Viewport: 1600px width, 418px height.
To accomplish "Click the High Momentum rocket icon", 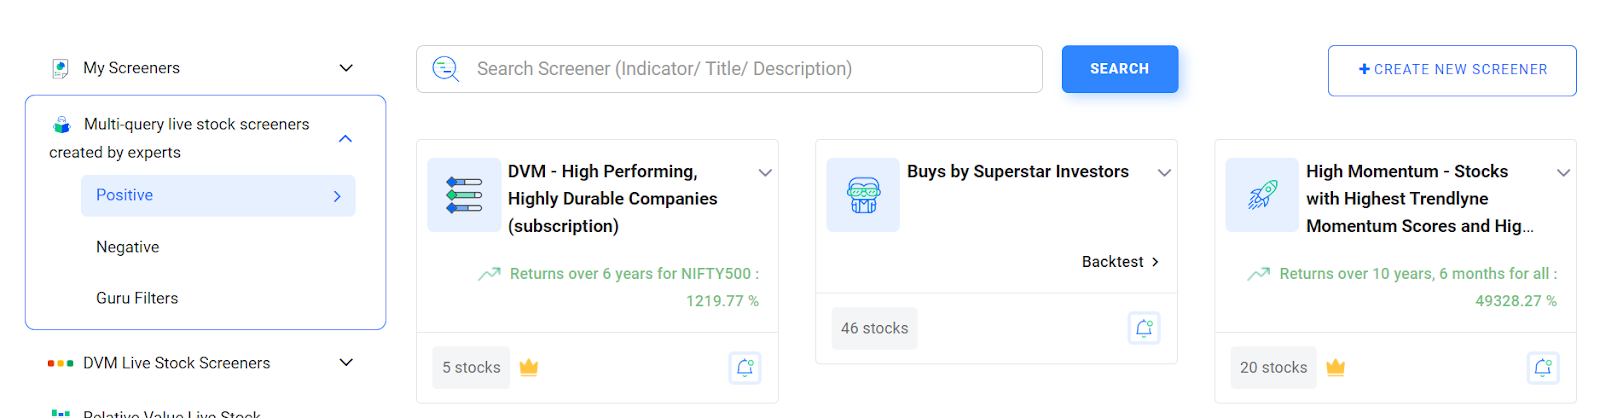I will pyautogui.click(x=1262, y=195).
